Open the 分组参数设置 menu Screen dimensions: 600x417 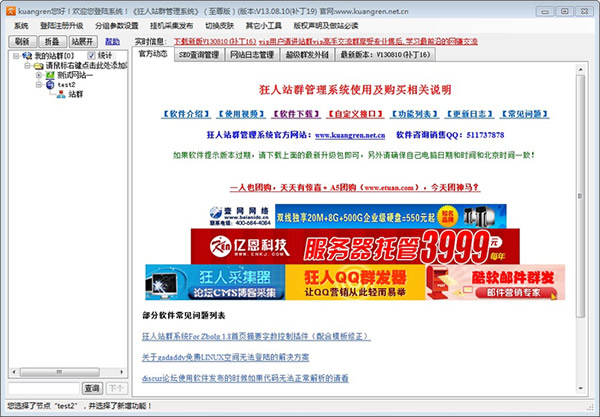point(117,26)
